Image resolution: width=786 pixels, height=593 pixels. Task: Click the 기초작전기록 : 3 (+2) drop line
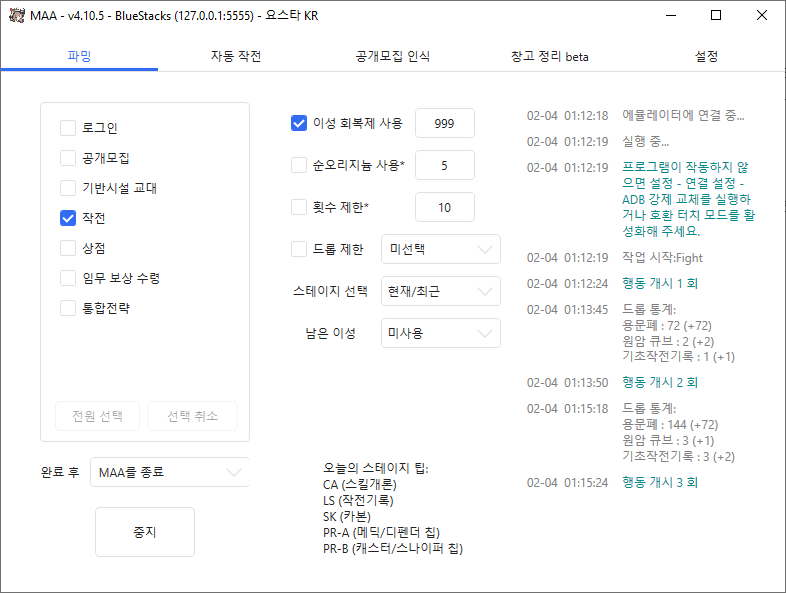point(678,457)
